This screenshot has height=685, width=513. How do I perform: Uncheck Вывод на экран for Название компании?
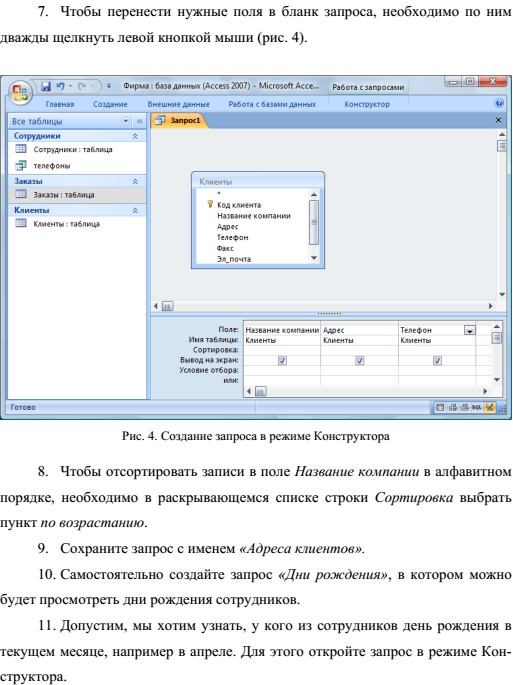pyautogui.click(x=282, y=360)
